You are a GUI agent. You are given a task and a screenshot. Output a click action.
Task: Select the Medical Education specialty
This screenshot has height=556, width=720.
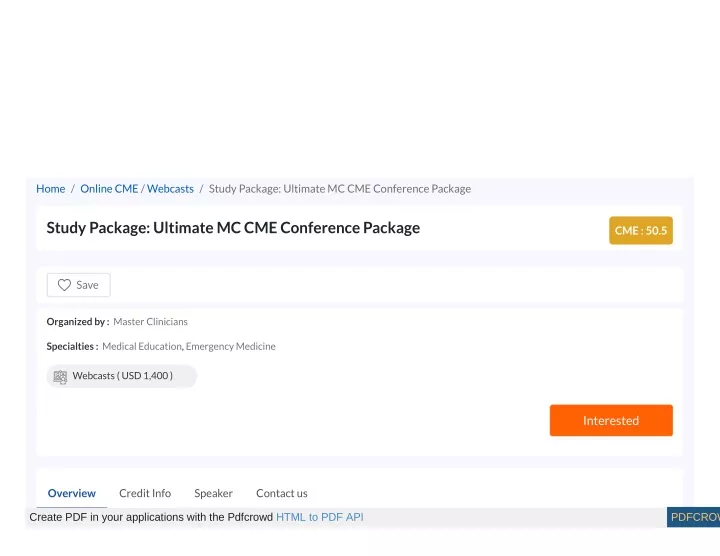point(142,347)
